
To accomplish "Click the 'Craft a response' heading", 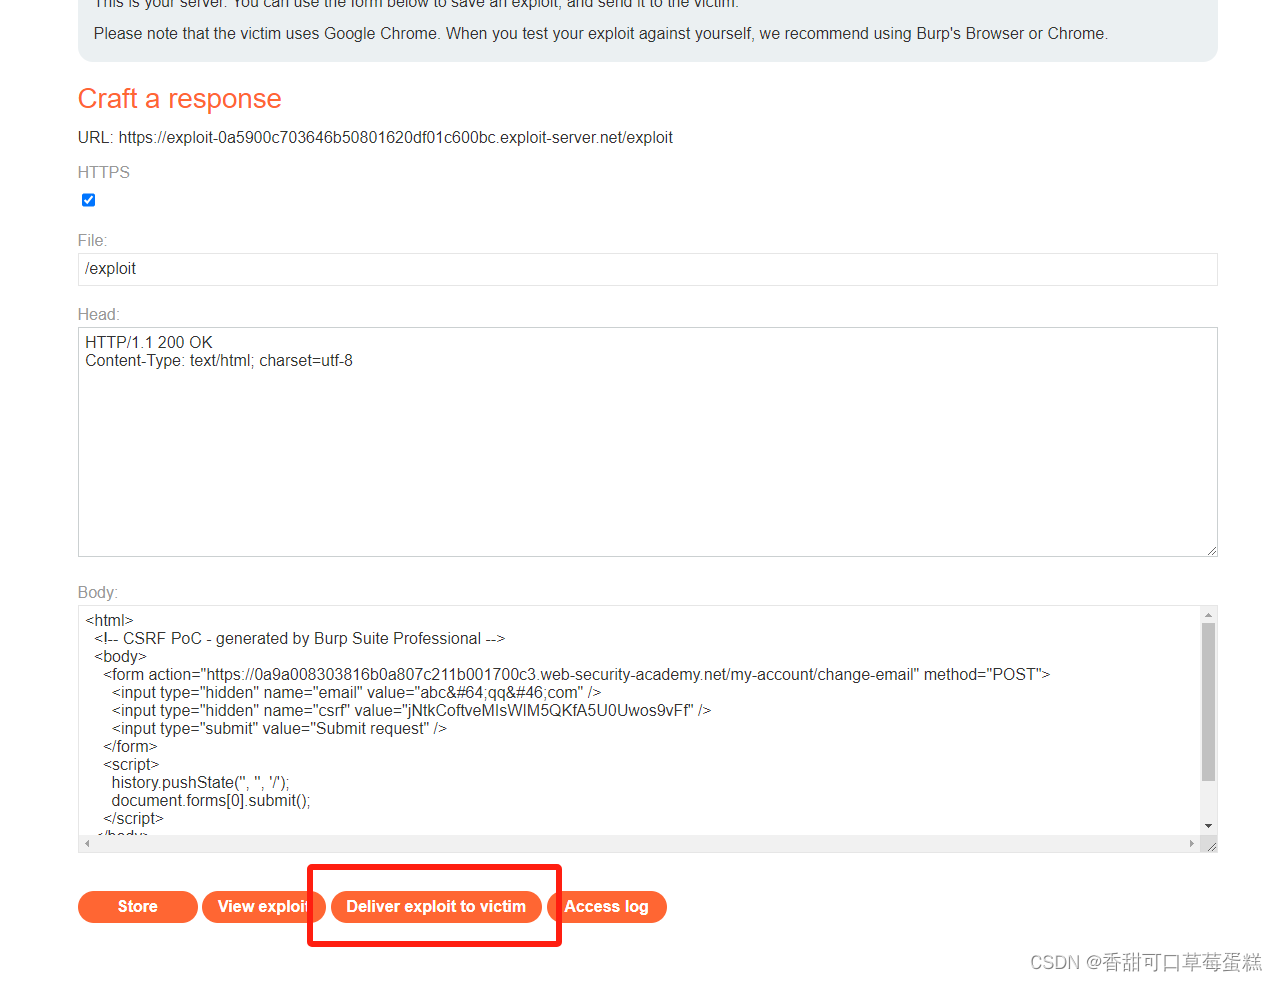I will [180, 99].
